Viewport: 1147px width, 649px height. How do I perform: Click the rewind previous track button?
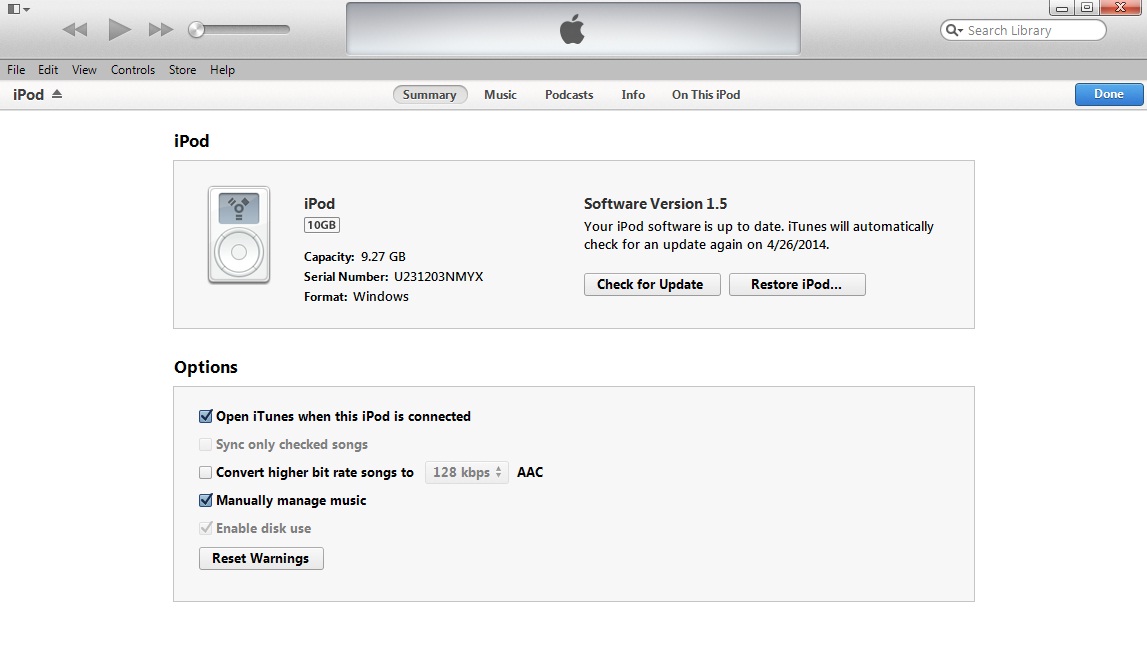(75, 30)
